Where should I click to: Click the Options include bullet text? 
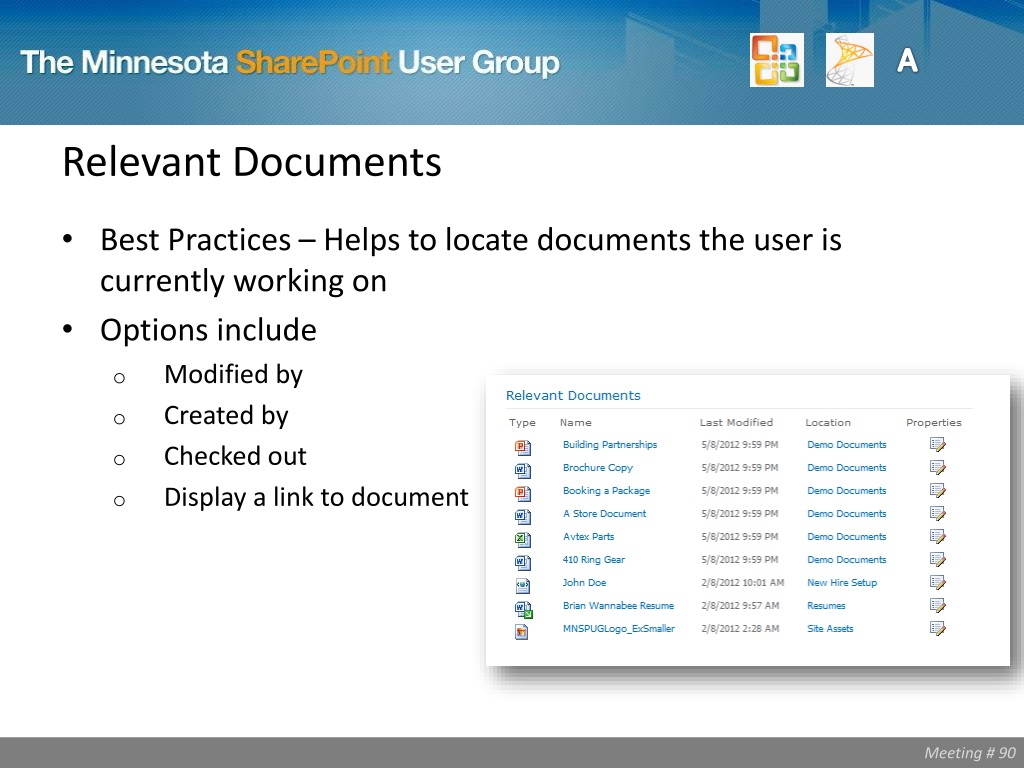coord(208,330)
